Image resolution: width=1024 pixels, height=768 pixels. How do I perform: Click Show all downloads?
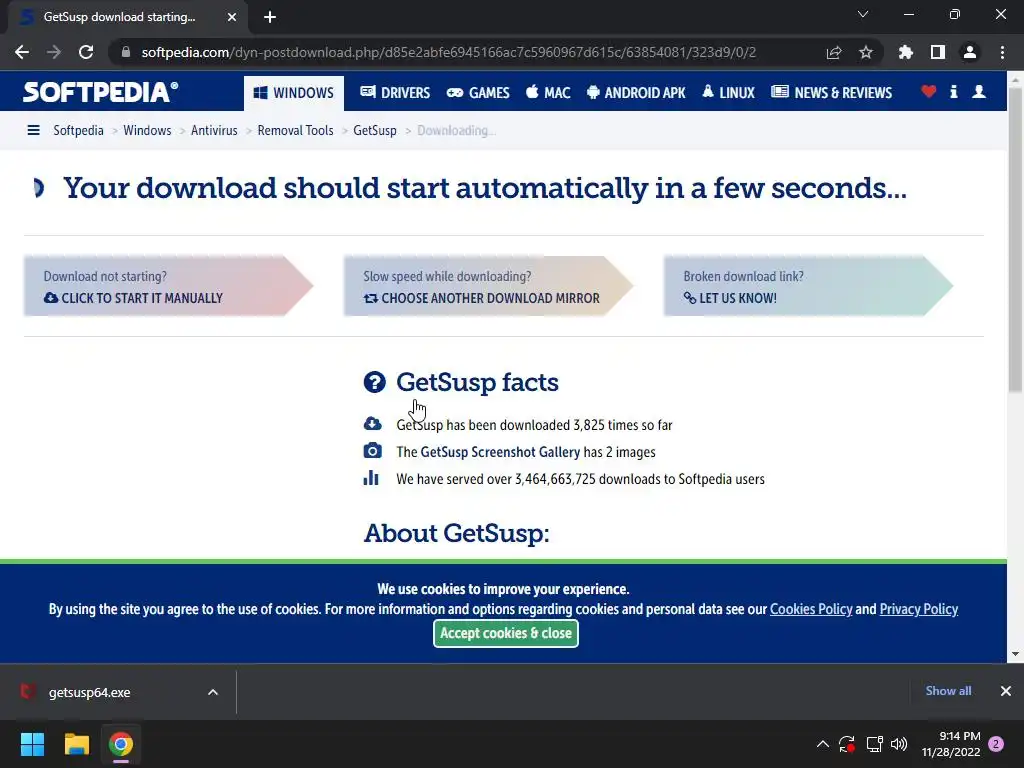[x=948, y=691]
